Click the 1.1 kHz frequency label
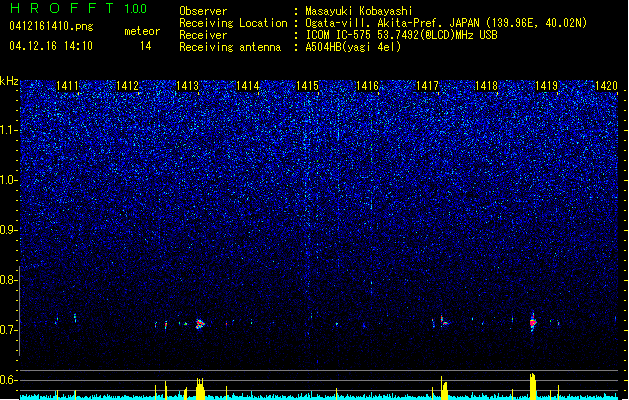This screenshot has width=629, height=400. 9,130
